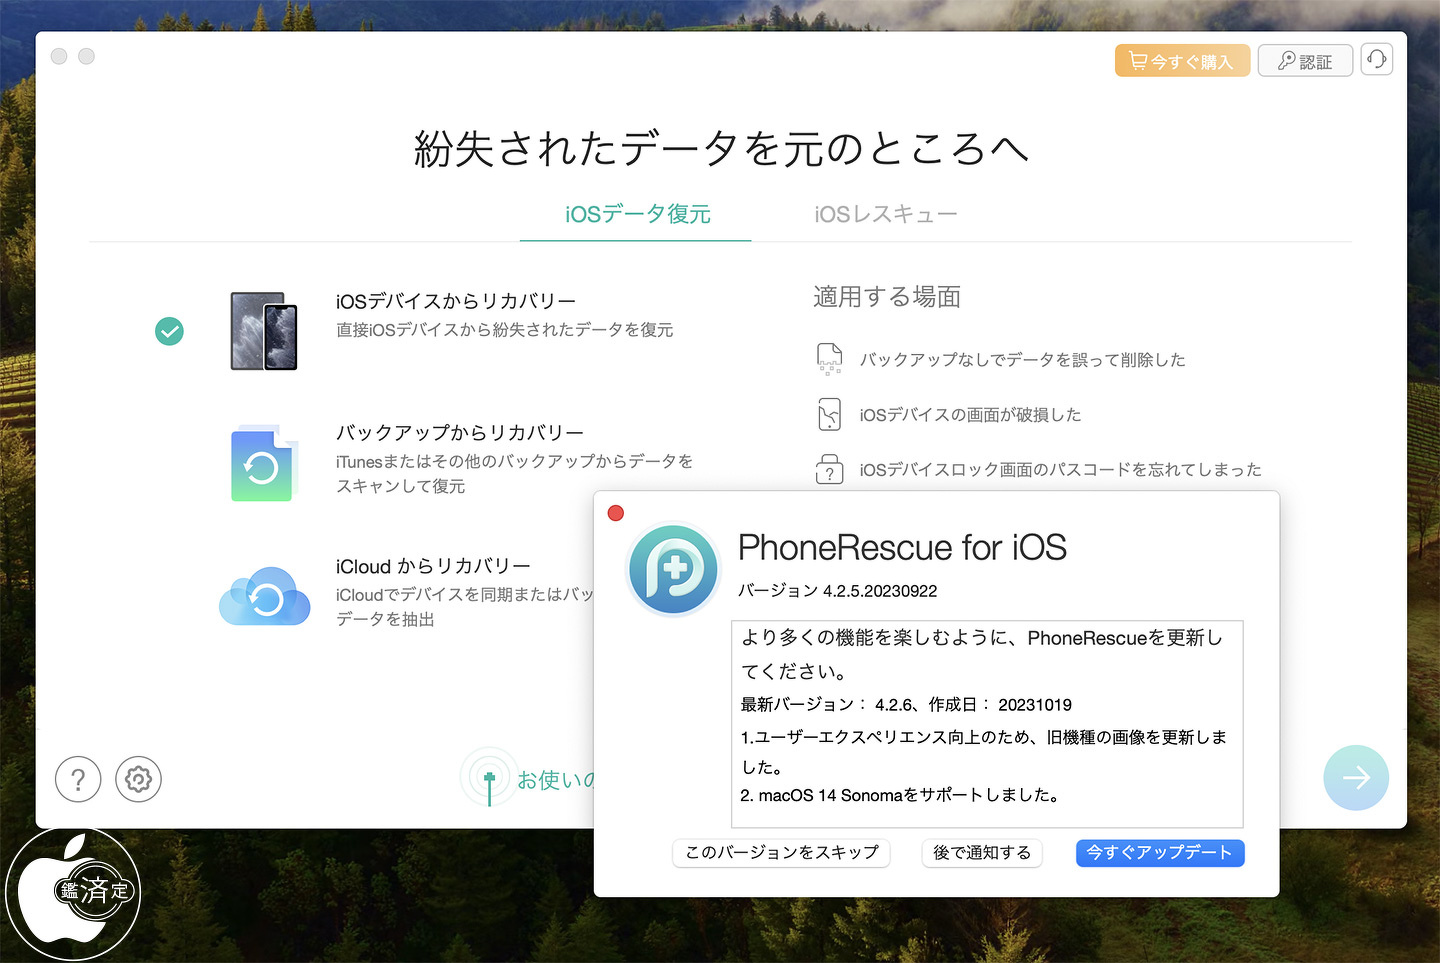
Task: Click the 今すぐ購入 purchase button
Action: tap(1181, 61)
